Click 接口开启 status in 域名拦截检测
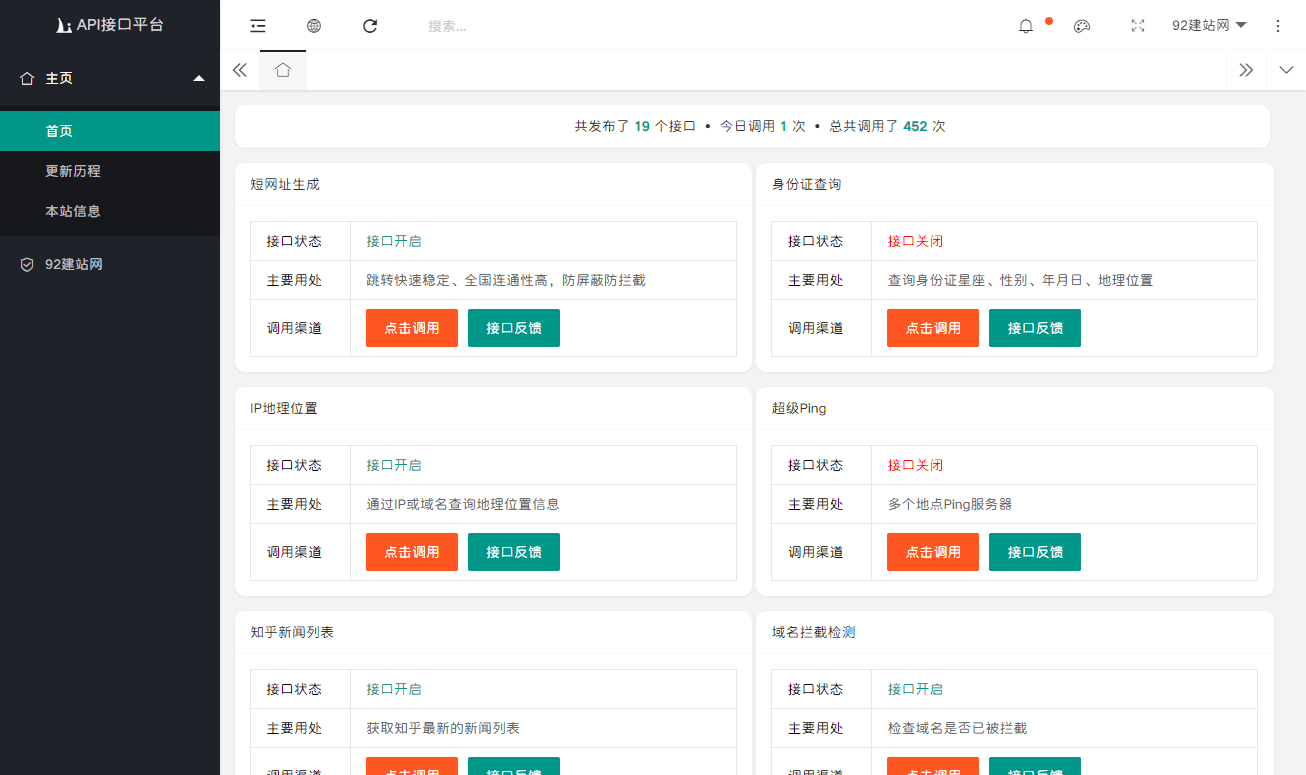The width and height of the screenshot is (1306, 775). tap(915, 689)
